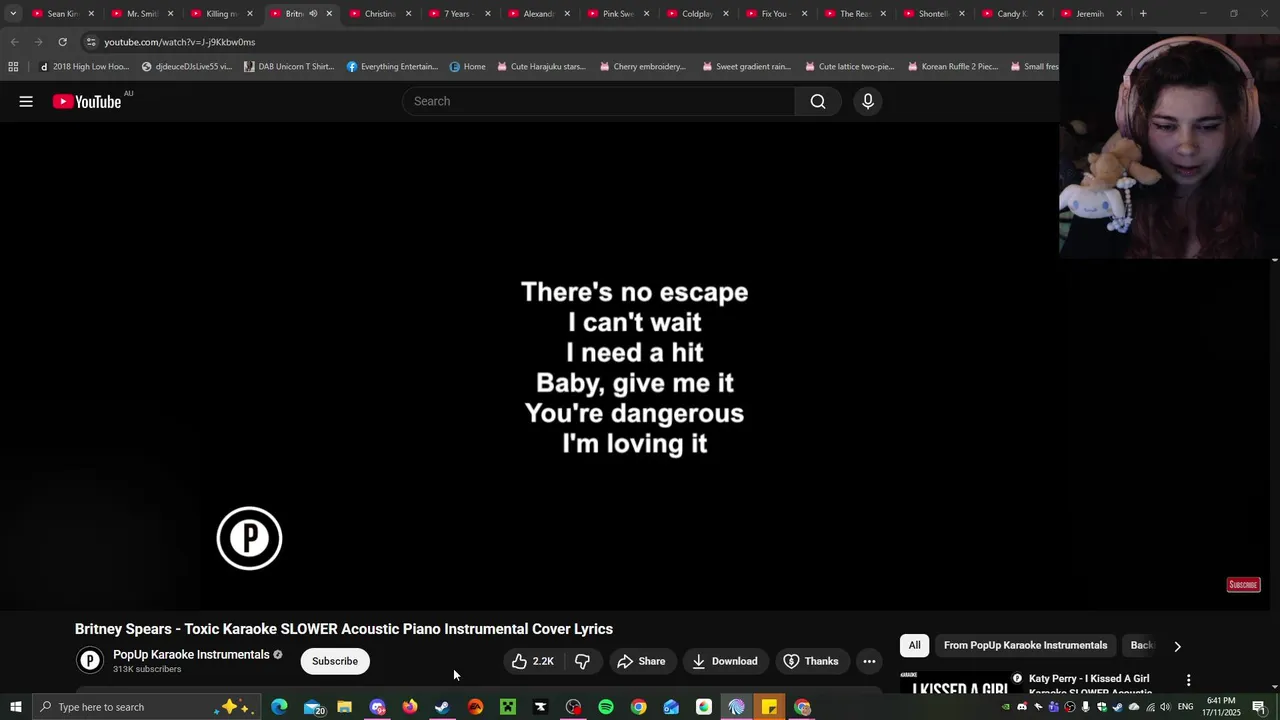Open Windows Start menu
The height and width of the screenshot is (720, 1280).
[16, 707]
